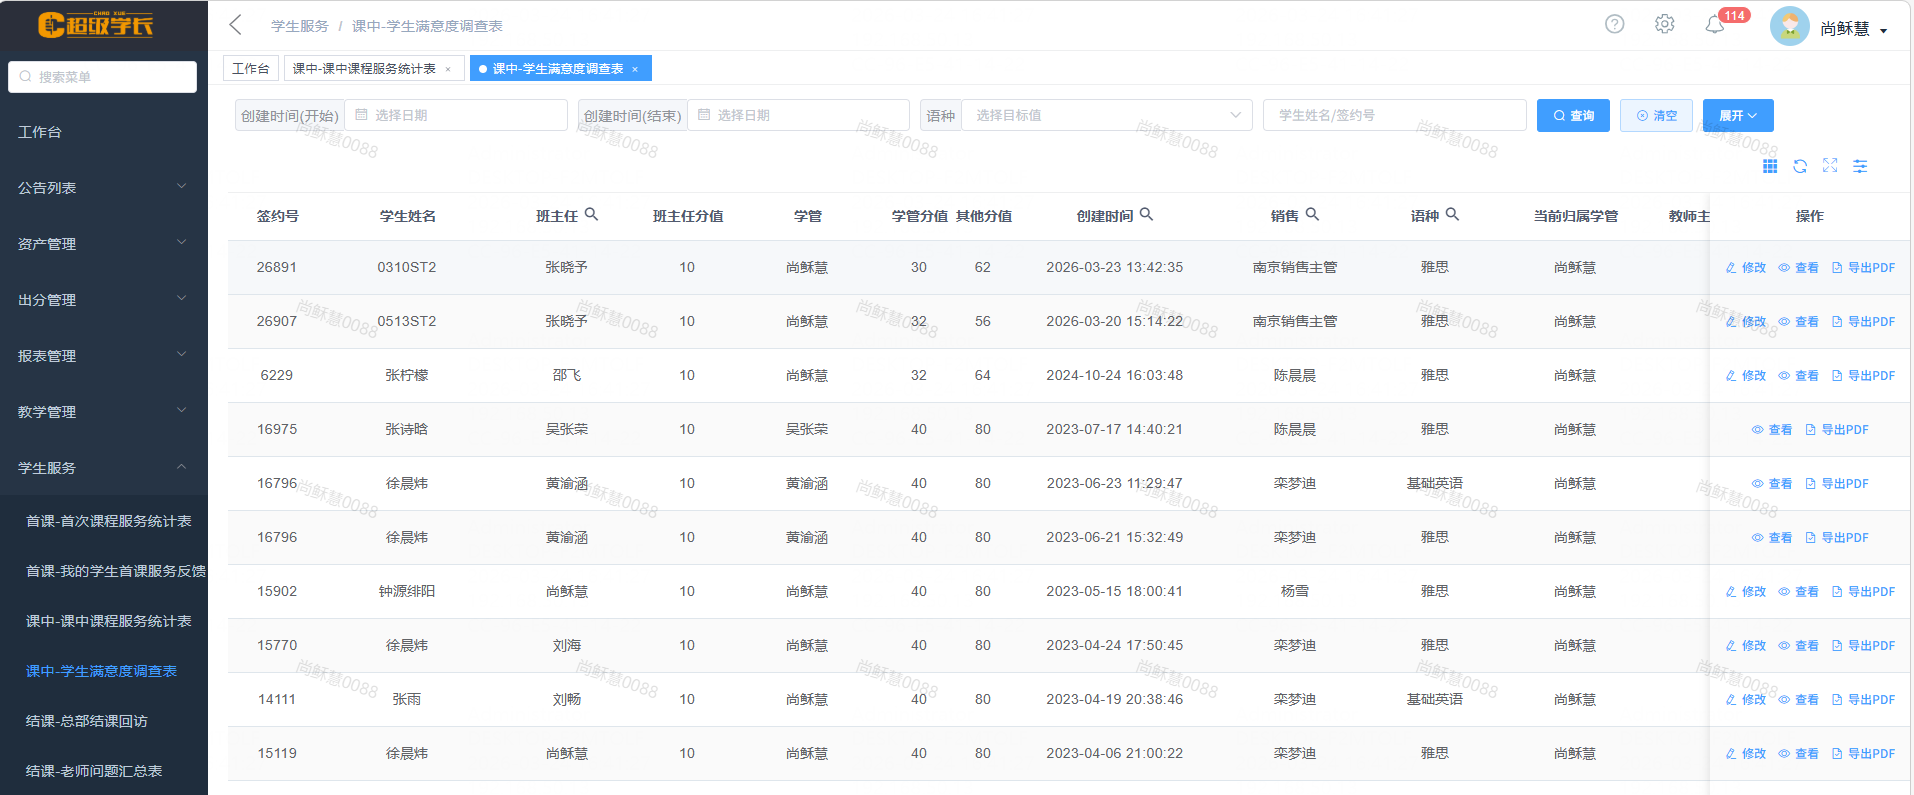Click the 学生姓名/签约号 input field
The image size is (1914, 795).
(x=1394, y=115)
